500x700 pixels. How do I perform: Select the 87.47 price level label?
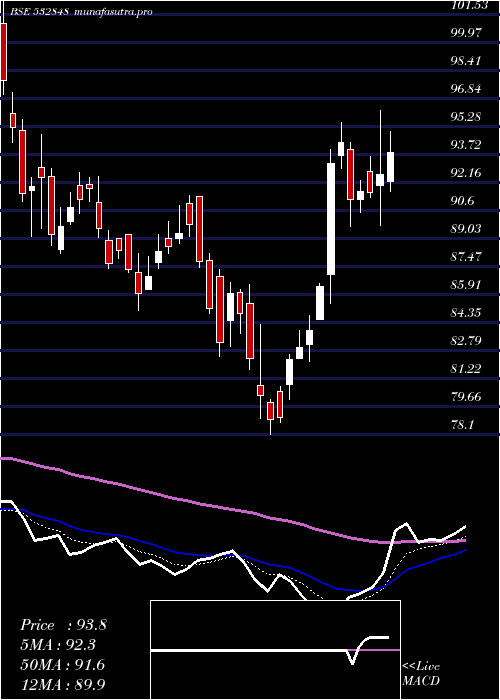[x=467, y=257]
